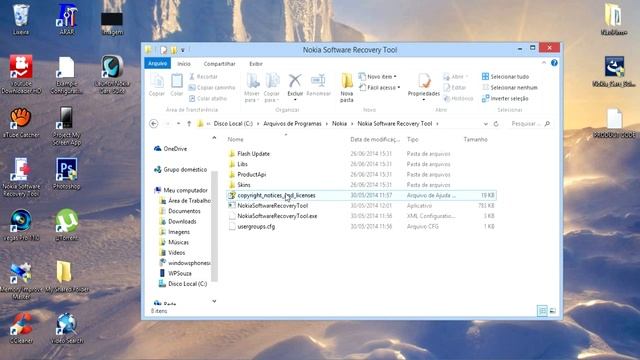Screen dimensions: 640x360
Task: Open the Photoshop desktop shortcut
Action: 67,174
